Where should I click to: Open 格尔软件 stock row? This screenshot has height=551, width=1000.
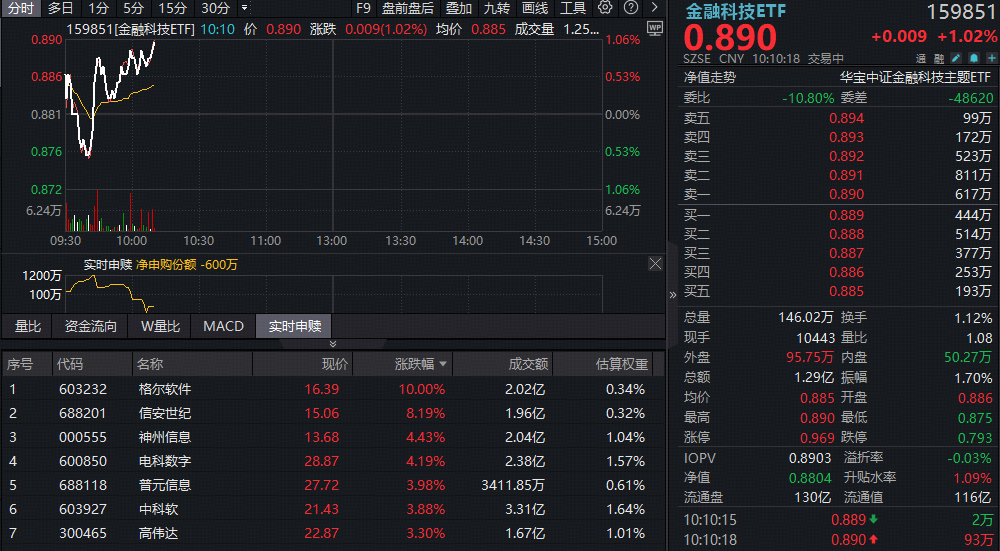(x=165, y=389)
